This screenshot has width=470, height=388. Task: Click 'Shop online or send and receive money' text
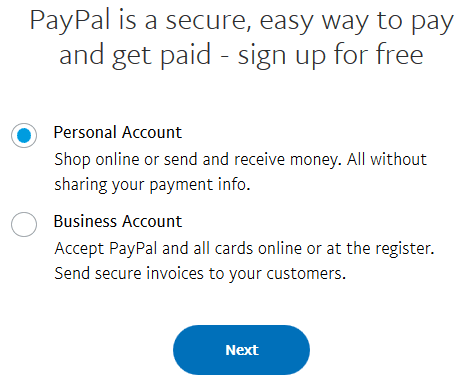(198, 159)
